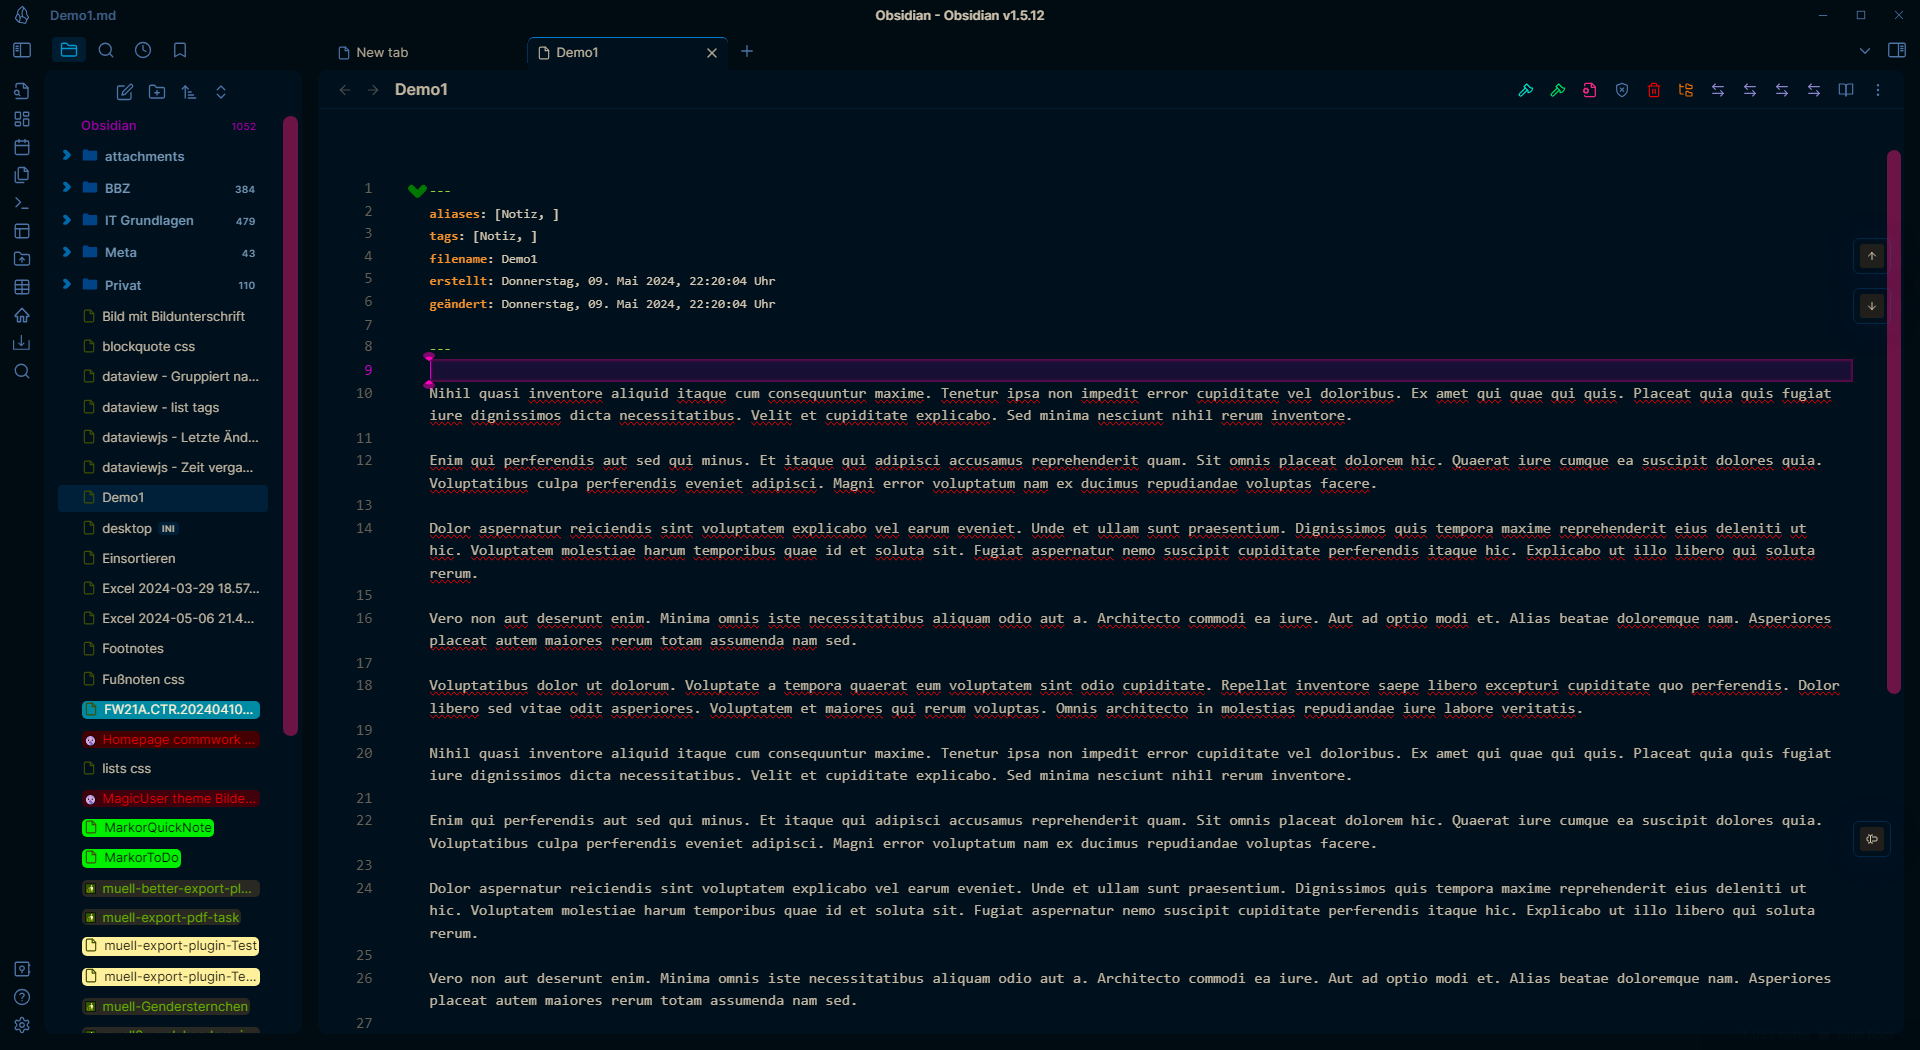
Task: Create a new note from file explorer
Action: coord(125,92)
